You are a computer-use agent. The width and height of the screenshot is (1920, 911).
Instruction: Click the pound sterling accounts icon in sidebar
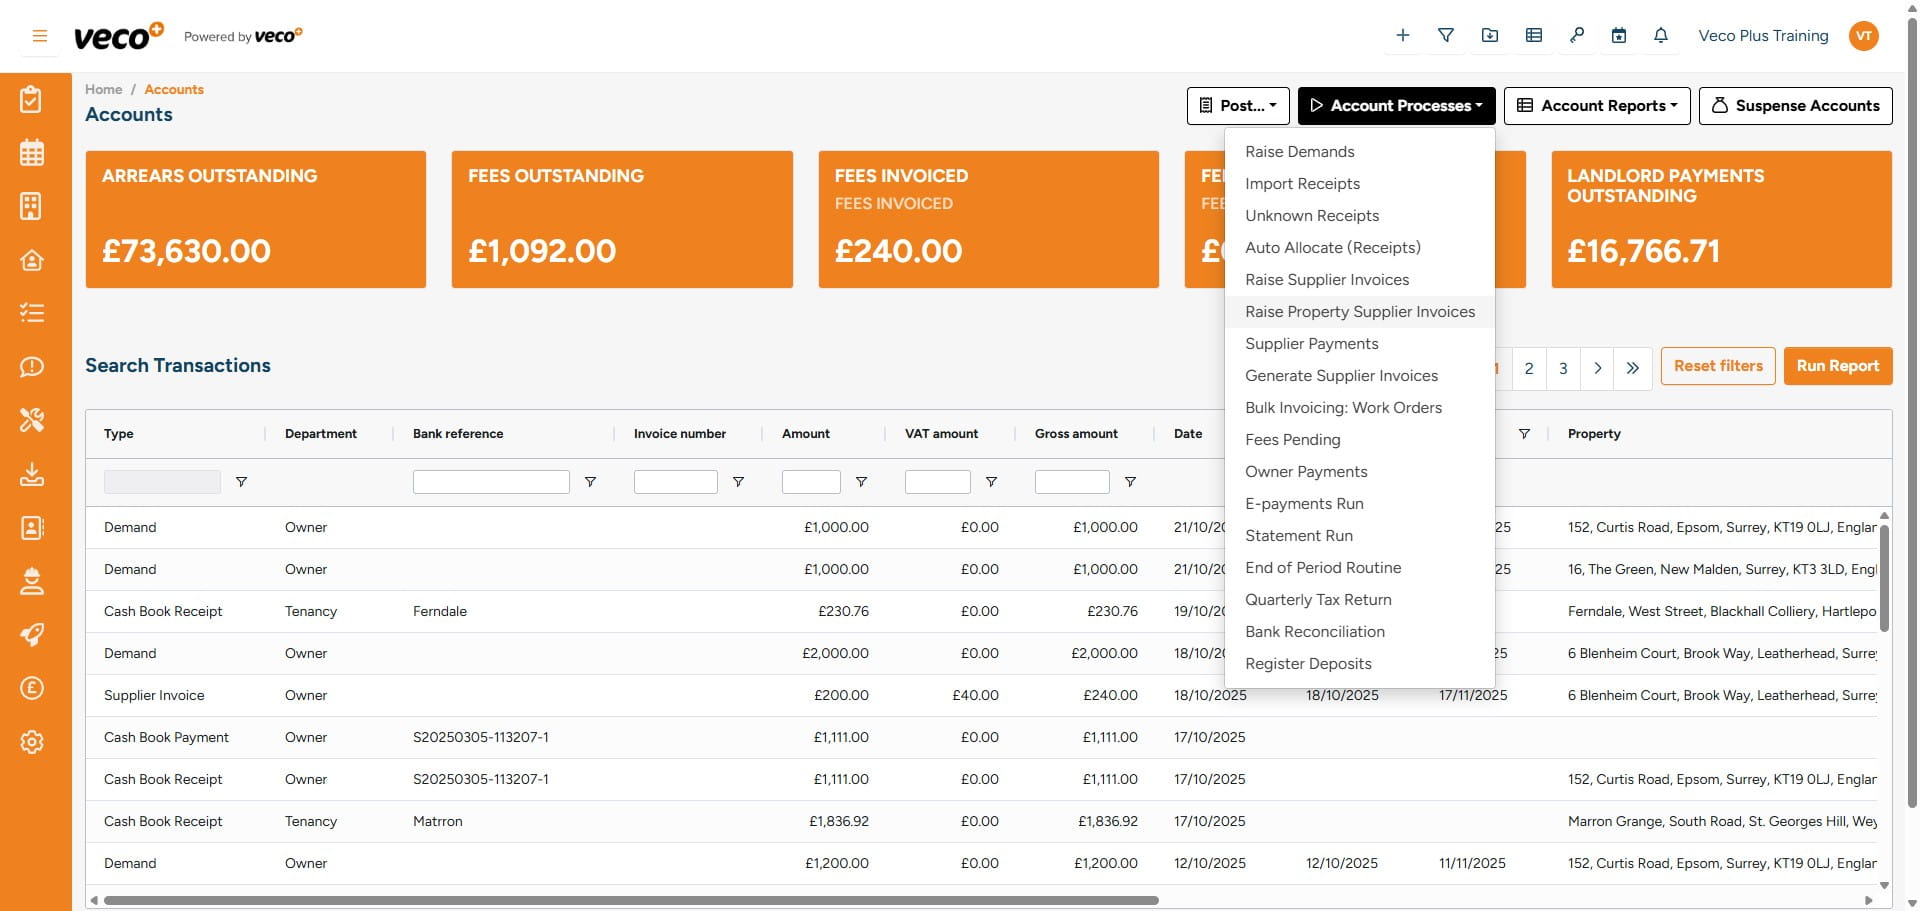[x=32, y=688]
